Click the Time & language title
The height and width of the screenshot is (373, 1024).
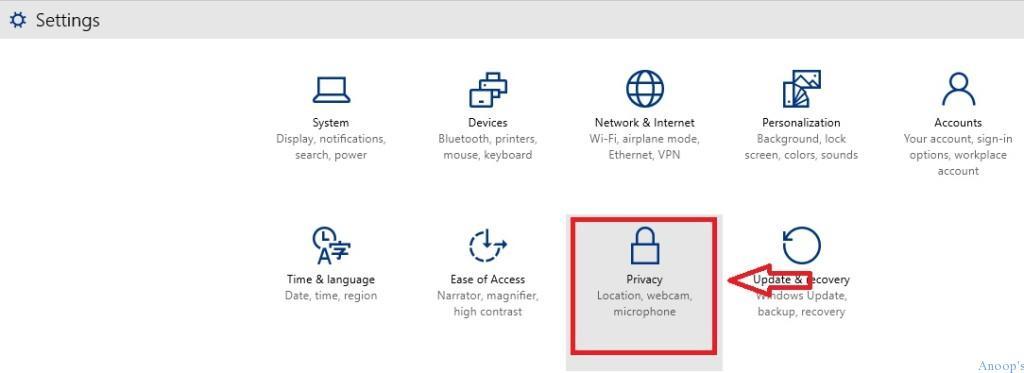tap(331, 280)
